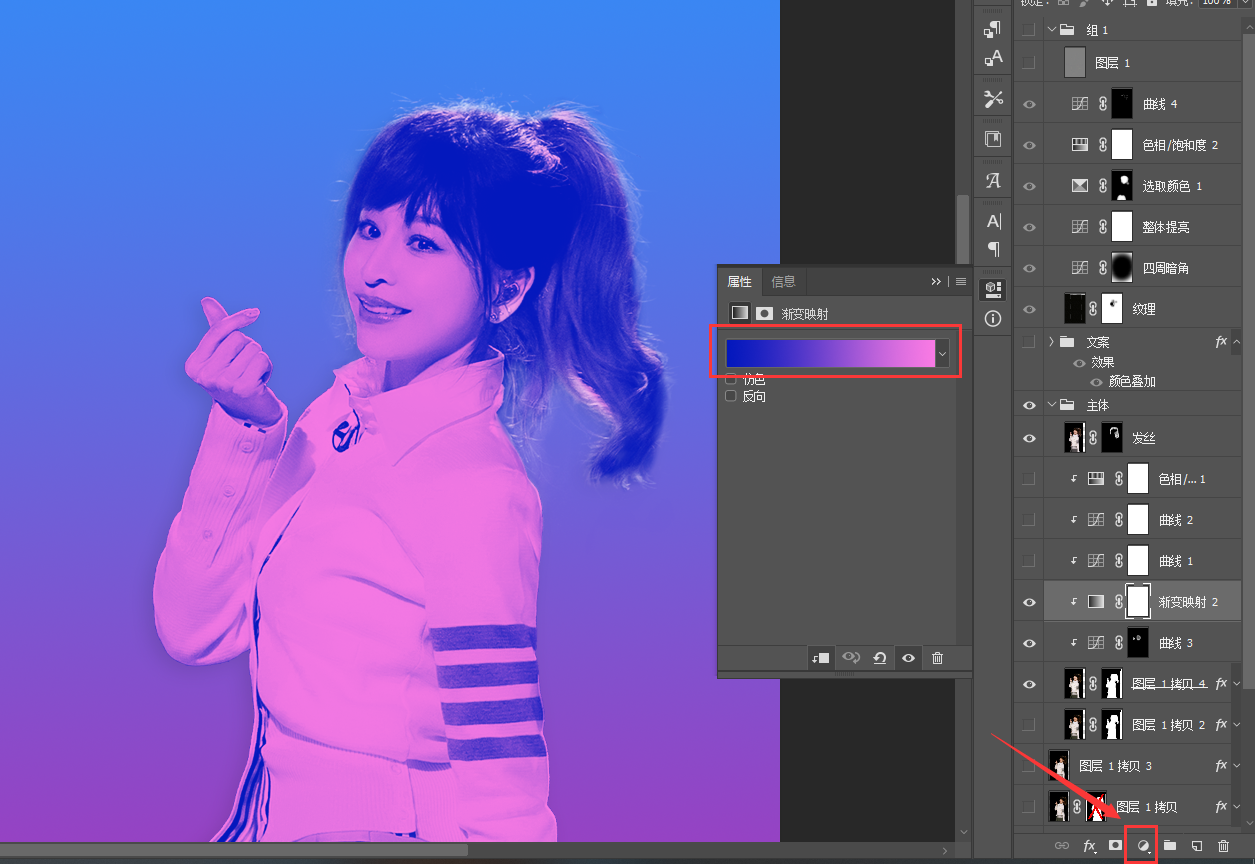The height and width of the screenshot is (864, 1255).
Task: Open the Character Styles panel icon
Action: pos(993,59)
